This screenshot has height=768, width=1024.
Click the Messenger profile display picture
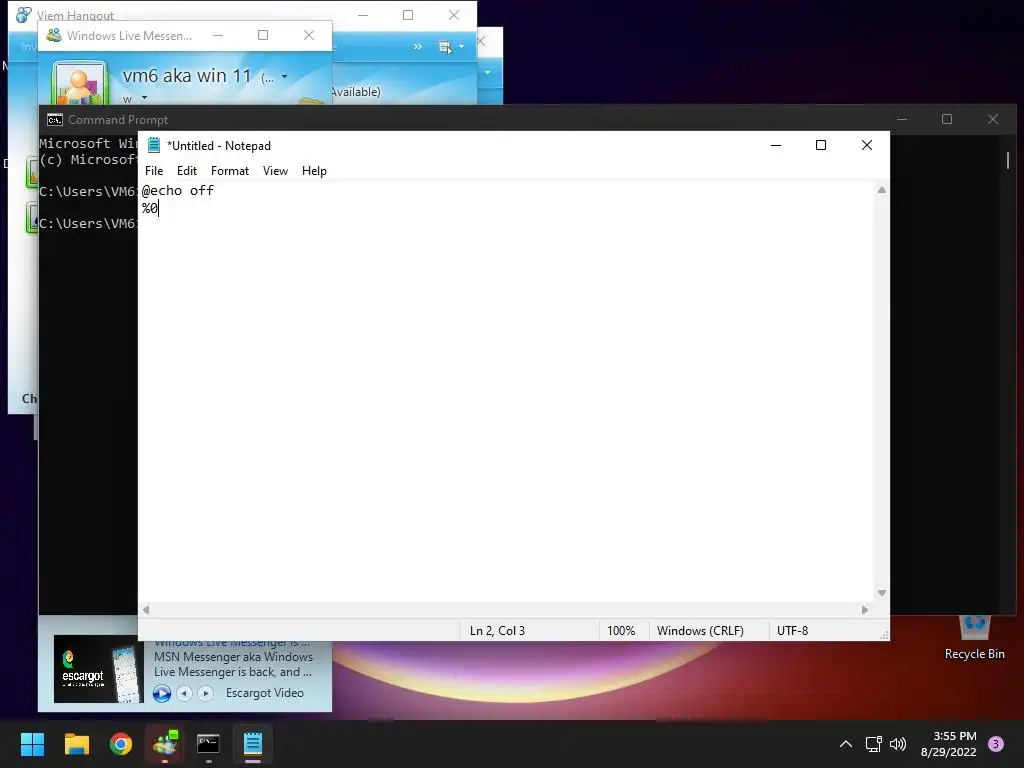point(79,84)
